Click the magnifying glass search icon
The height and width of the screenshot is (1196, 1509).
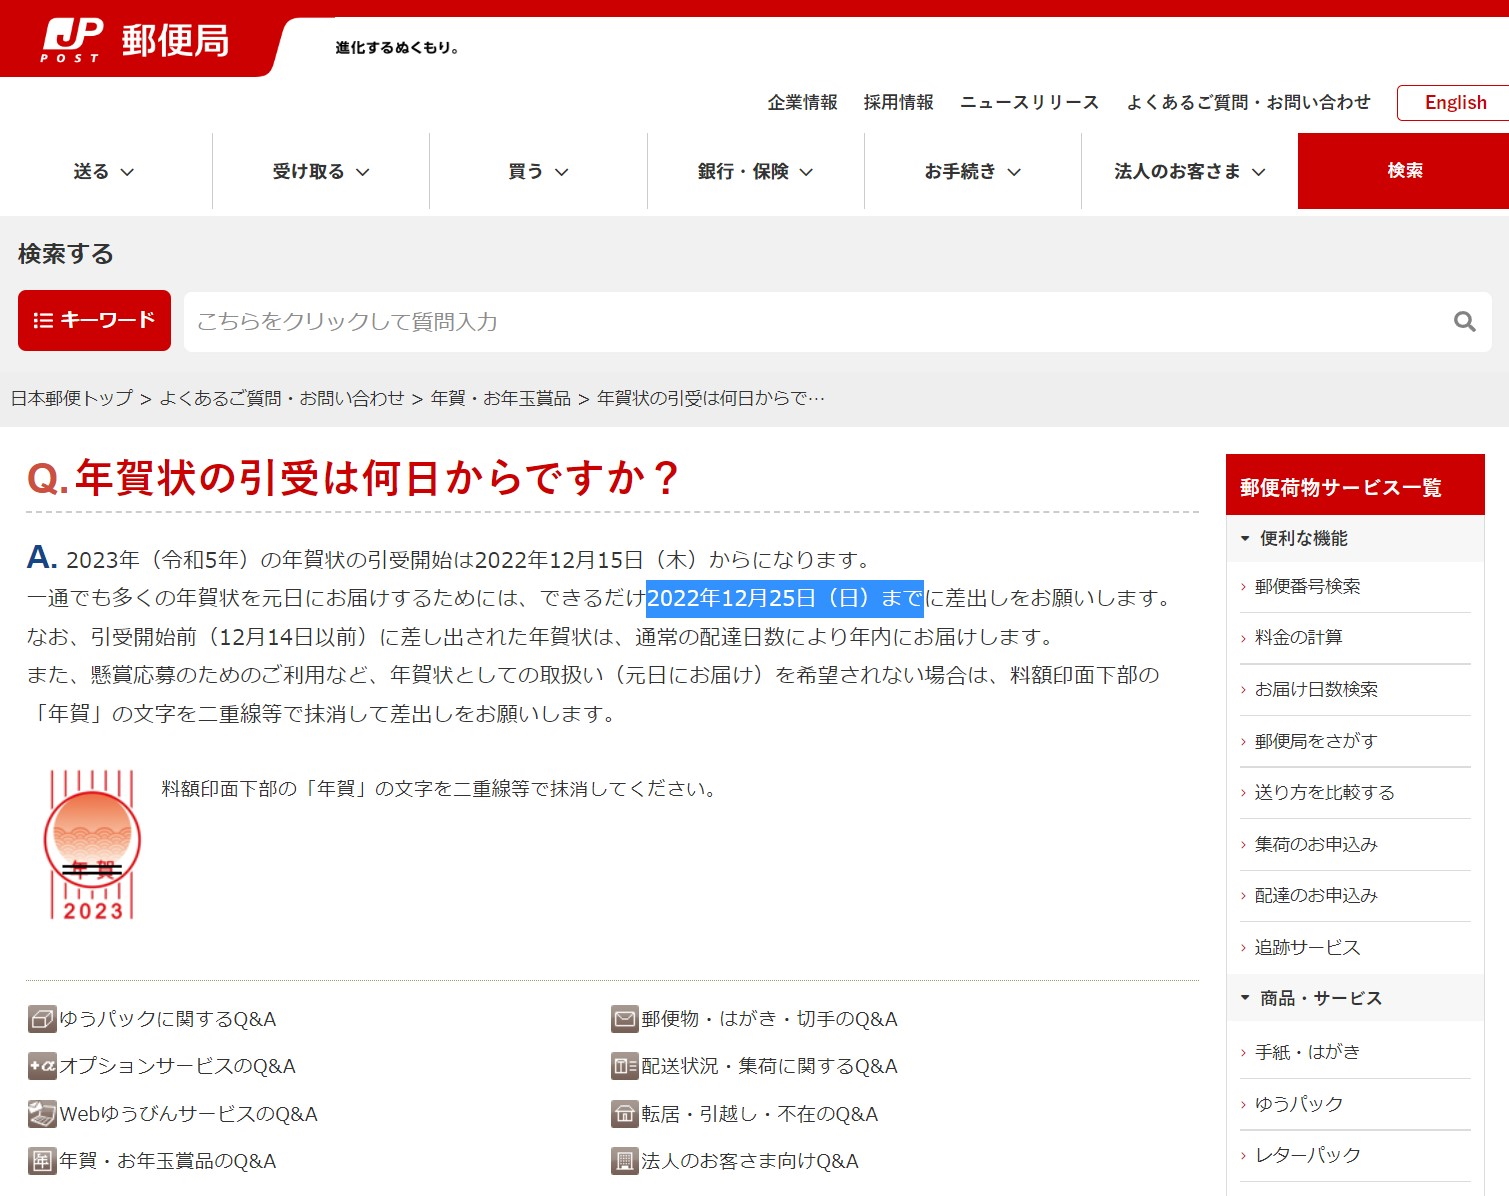tap(1463, 322)
